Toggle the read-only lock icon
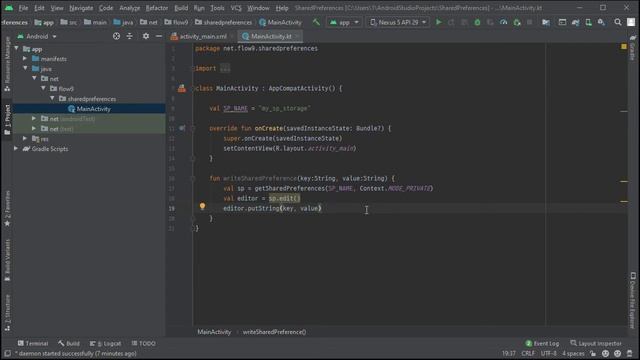The width and height of the screenshot is (640, 360). (593, 353)
